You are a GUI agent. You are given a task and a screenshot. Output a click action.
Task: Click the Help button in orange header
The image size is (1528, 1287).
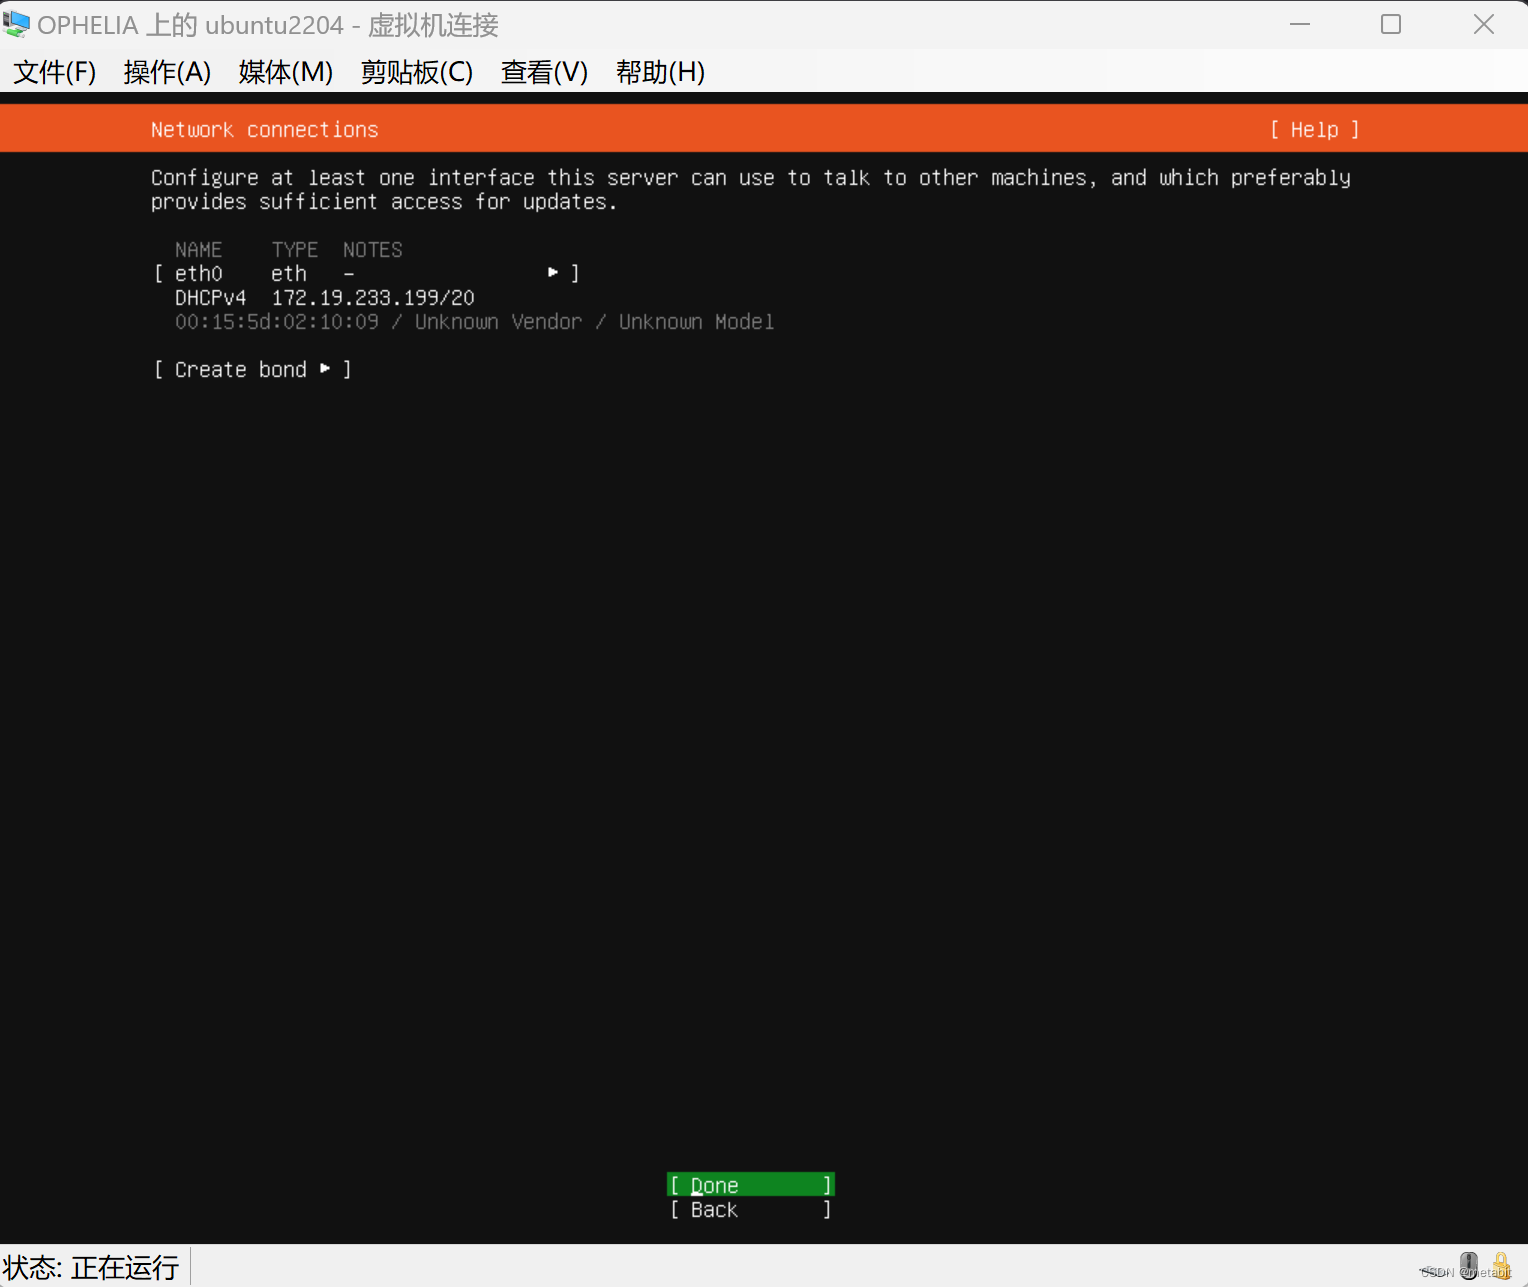(x=1314, y=130)
